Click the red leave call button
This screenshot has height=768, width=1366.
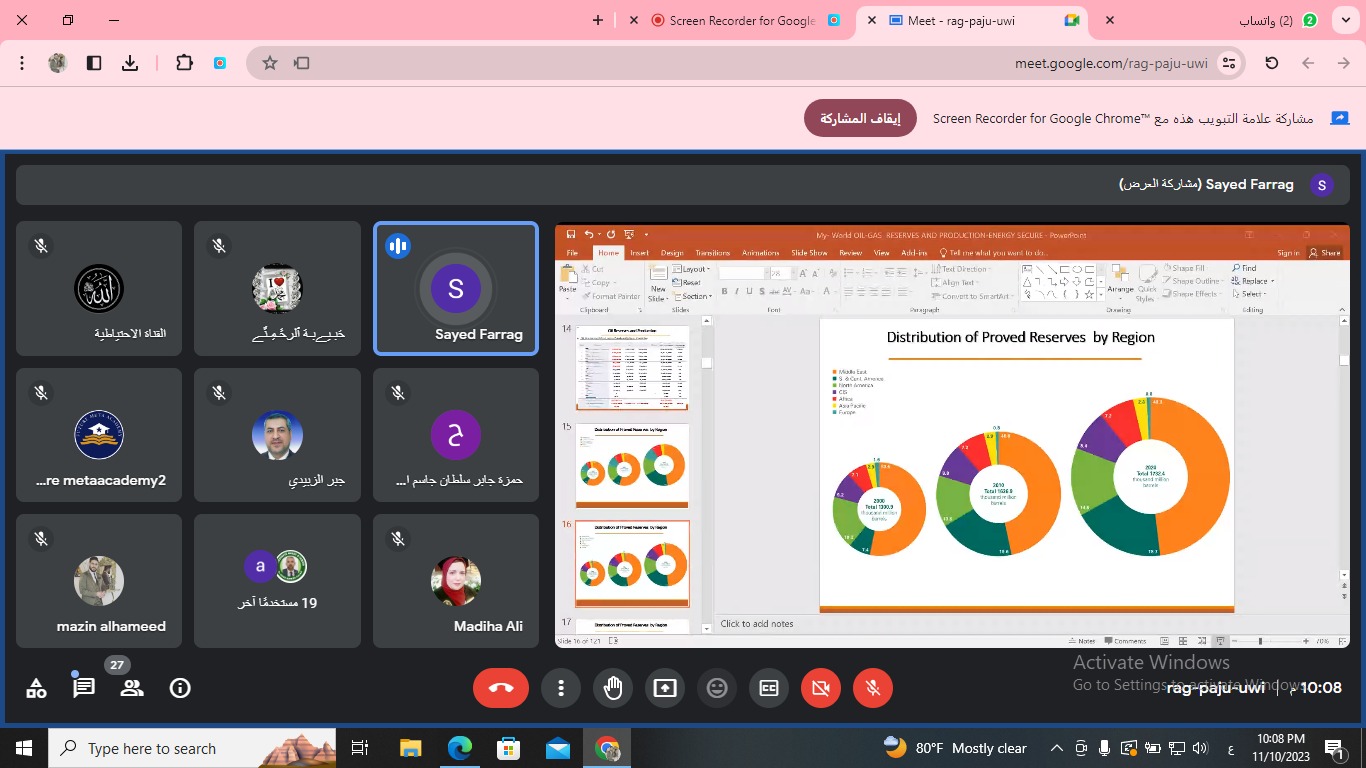tap(501, 688)
